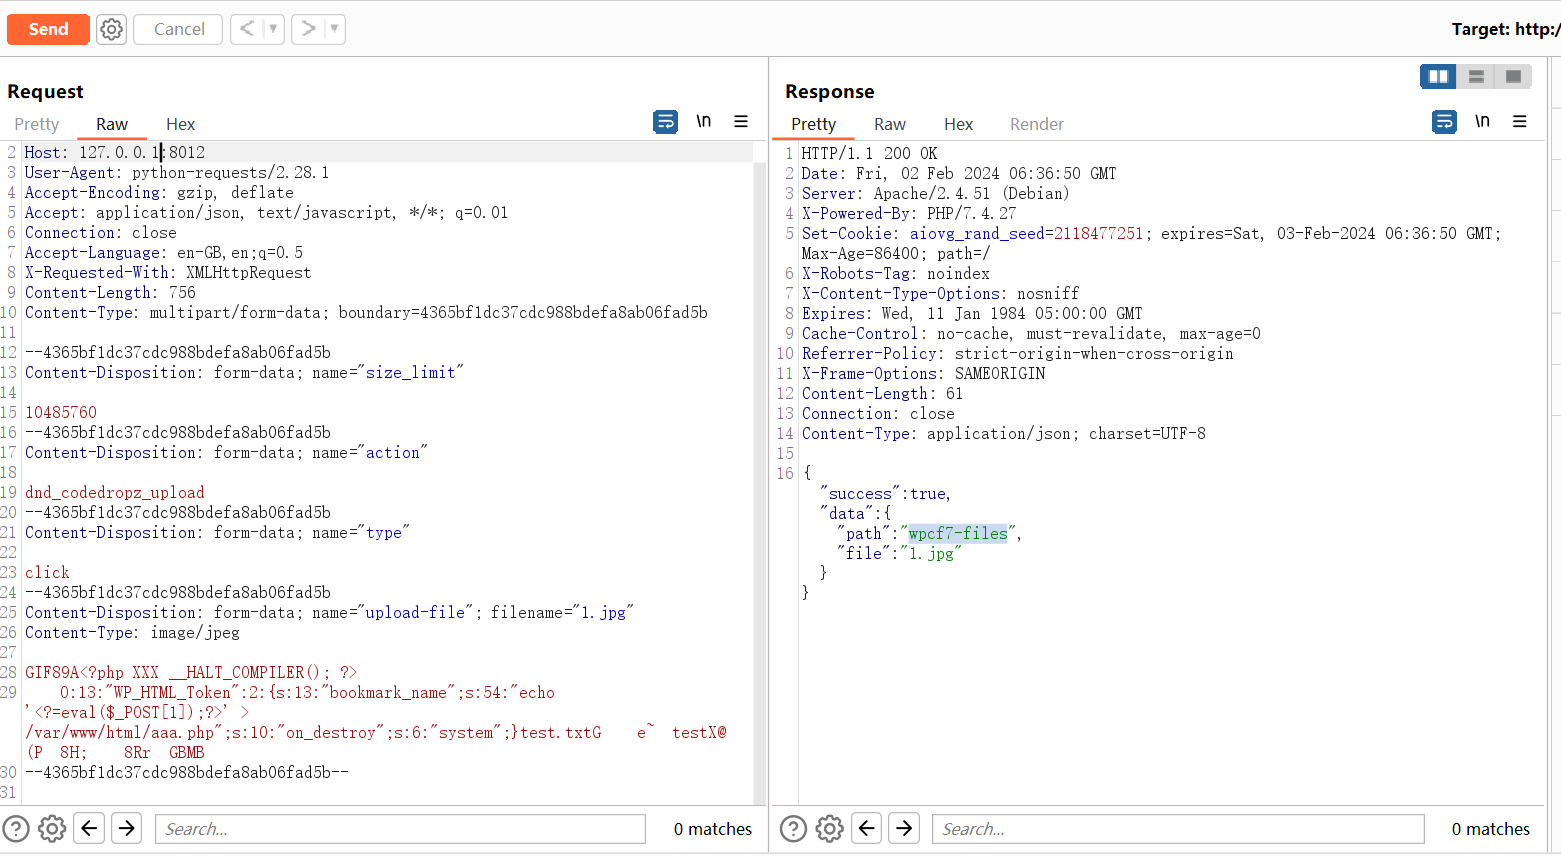Click the Server Apache header in response
The width and height of the screenshot is (1561, 856).
(935, 193)
